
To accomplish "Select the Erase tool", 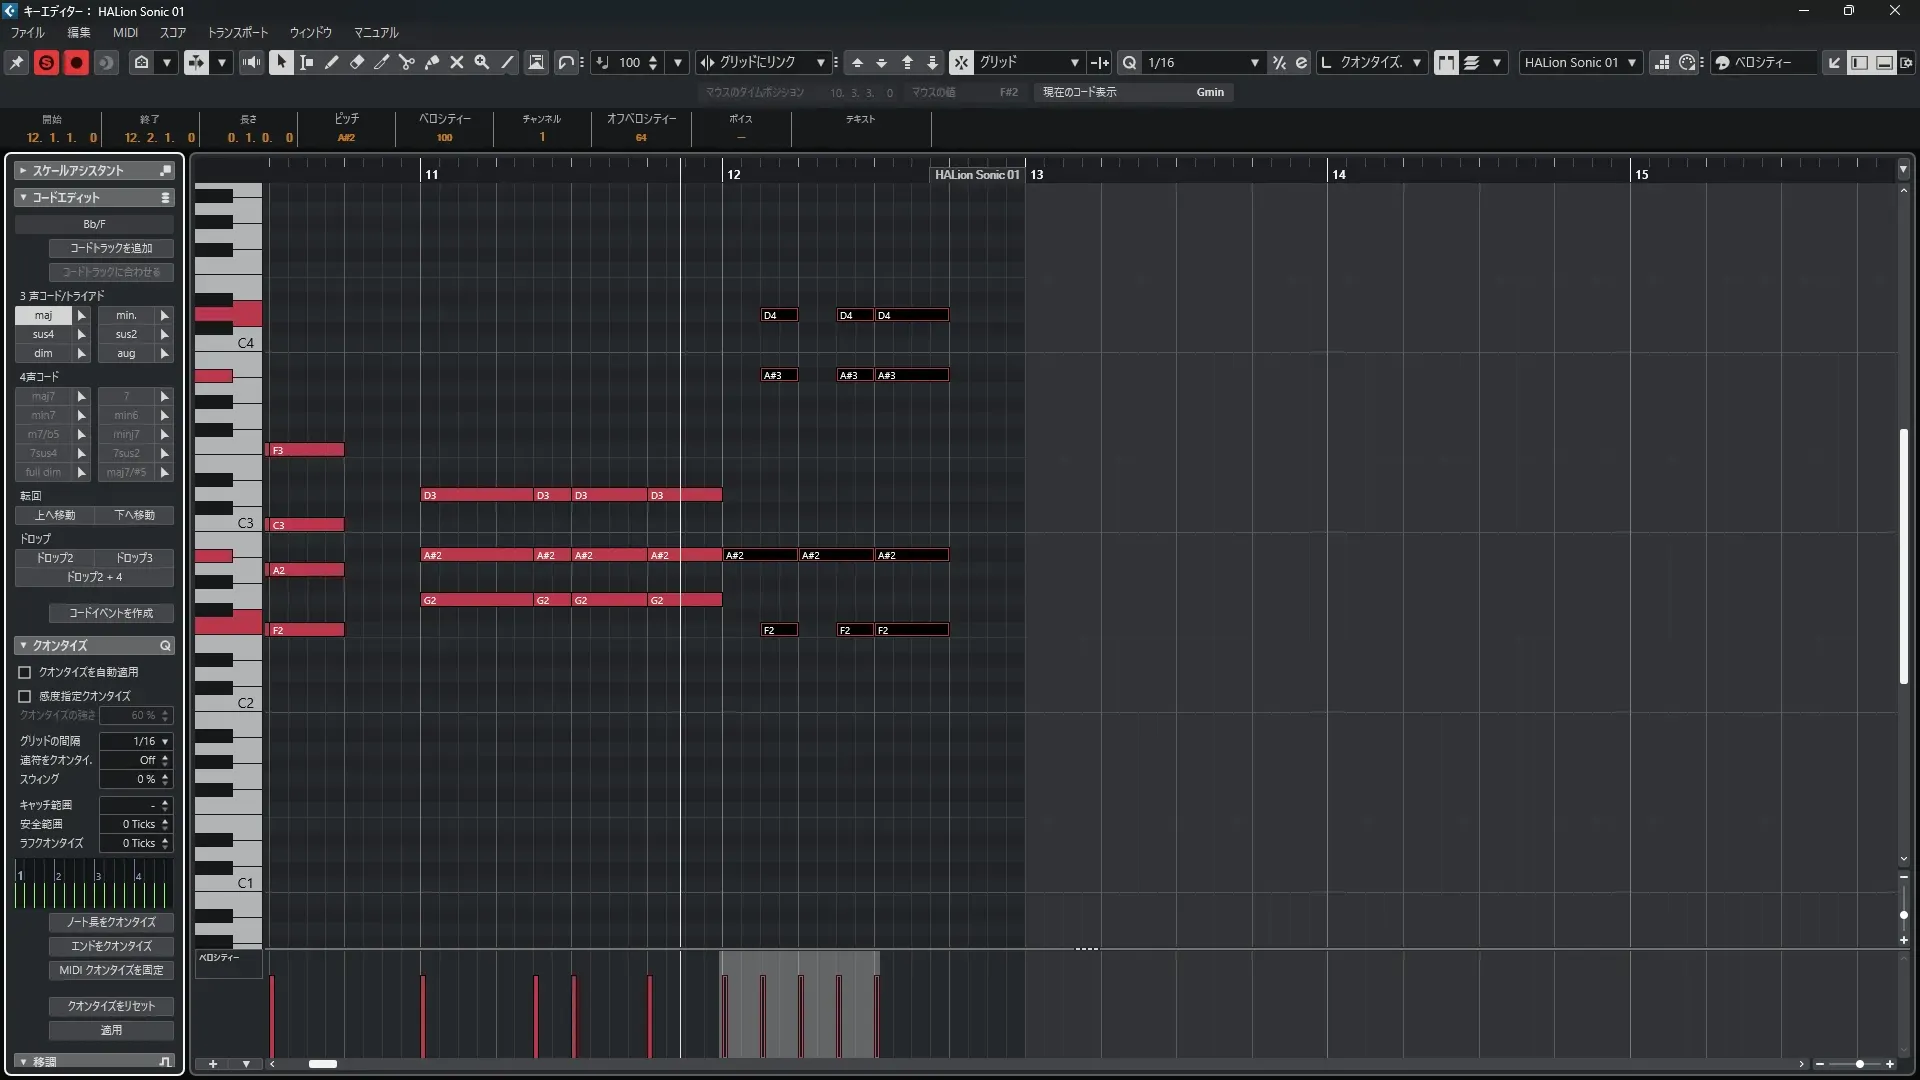I will (356, 62).
